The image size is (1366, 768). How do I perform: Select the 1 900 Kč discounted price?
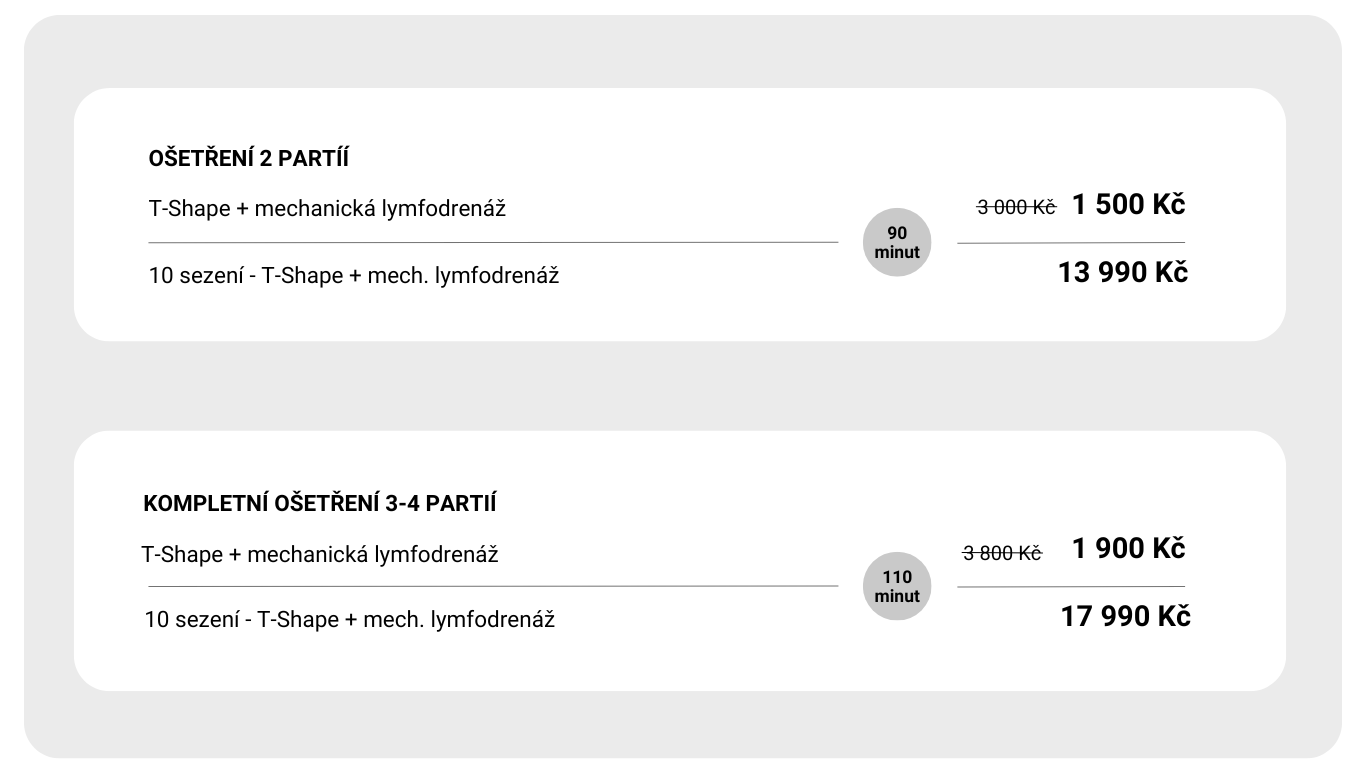[1128, 549]
